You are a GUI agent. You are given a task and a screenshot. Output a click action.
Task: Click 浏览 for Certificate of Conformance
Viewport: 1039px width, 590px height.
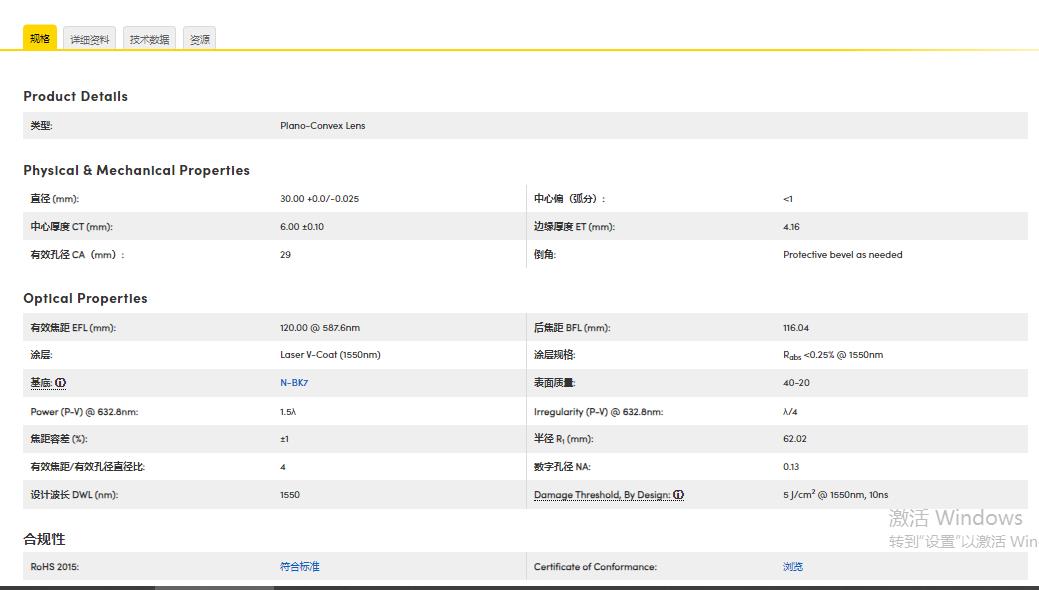click(x=792, y=567)
